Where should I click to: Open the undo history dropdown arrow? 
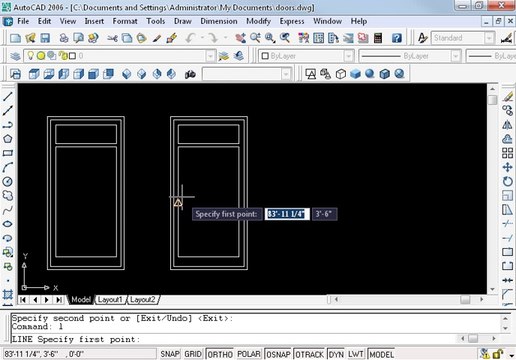click(202, 38)
